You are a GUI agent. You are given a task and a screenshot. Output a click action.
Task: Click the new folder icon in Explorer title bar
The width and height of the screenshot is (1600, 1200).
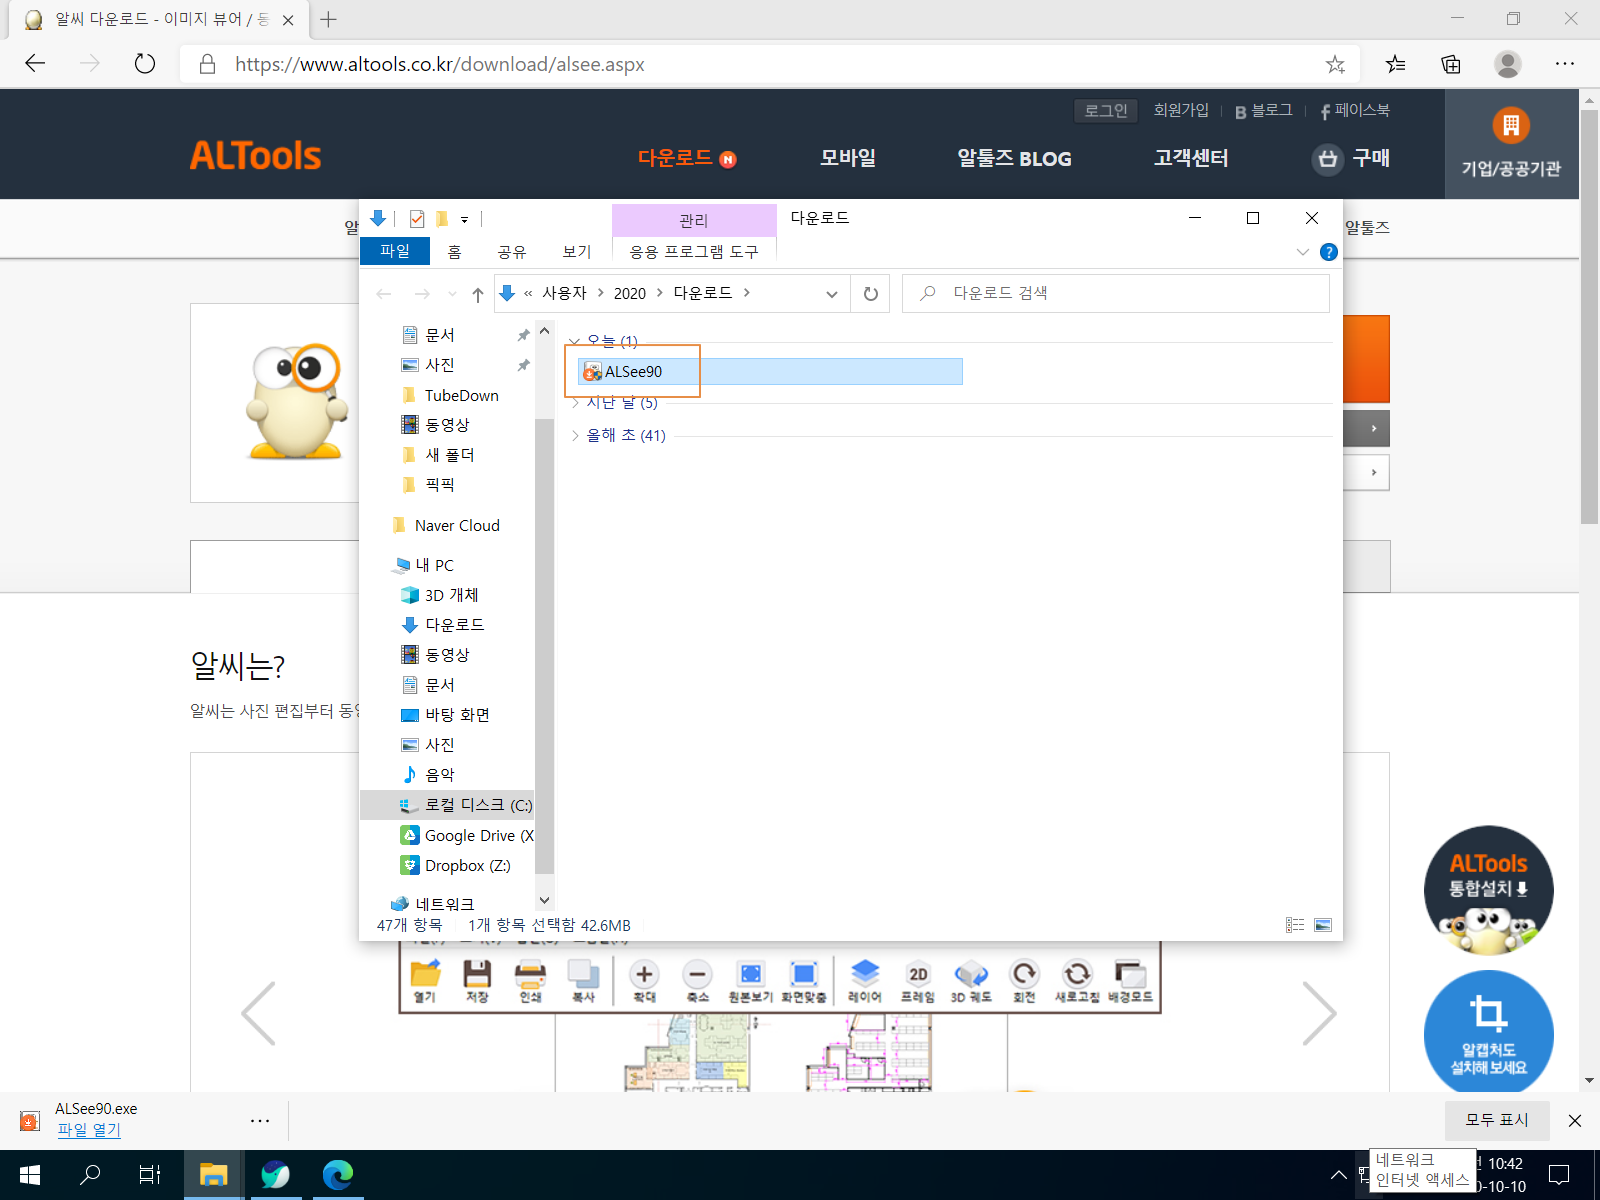coord(442,219)
